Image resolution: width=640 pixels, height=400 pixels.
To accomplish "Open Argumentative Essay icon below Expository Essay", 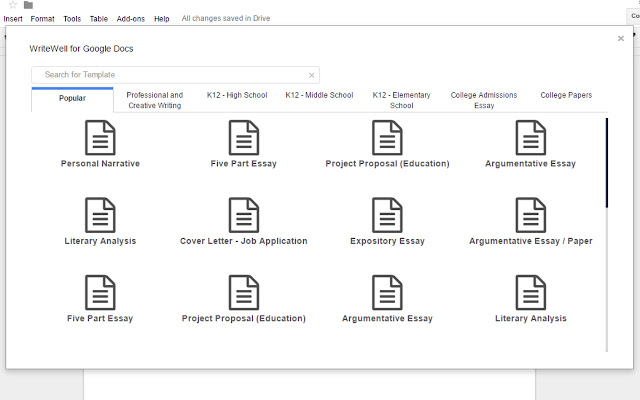I will pyautogui.click(x=387, y=292).
